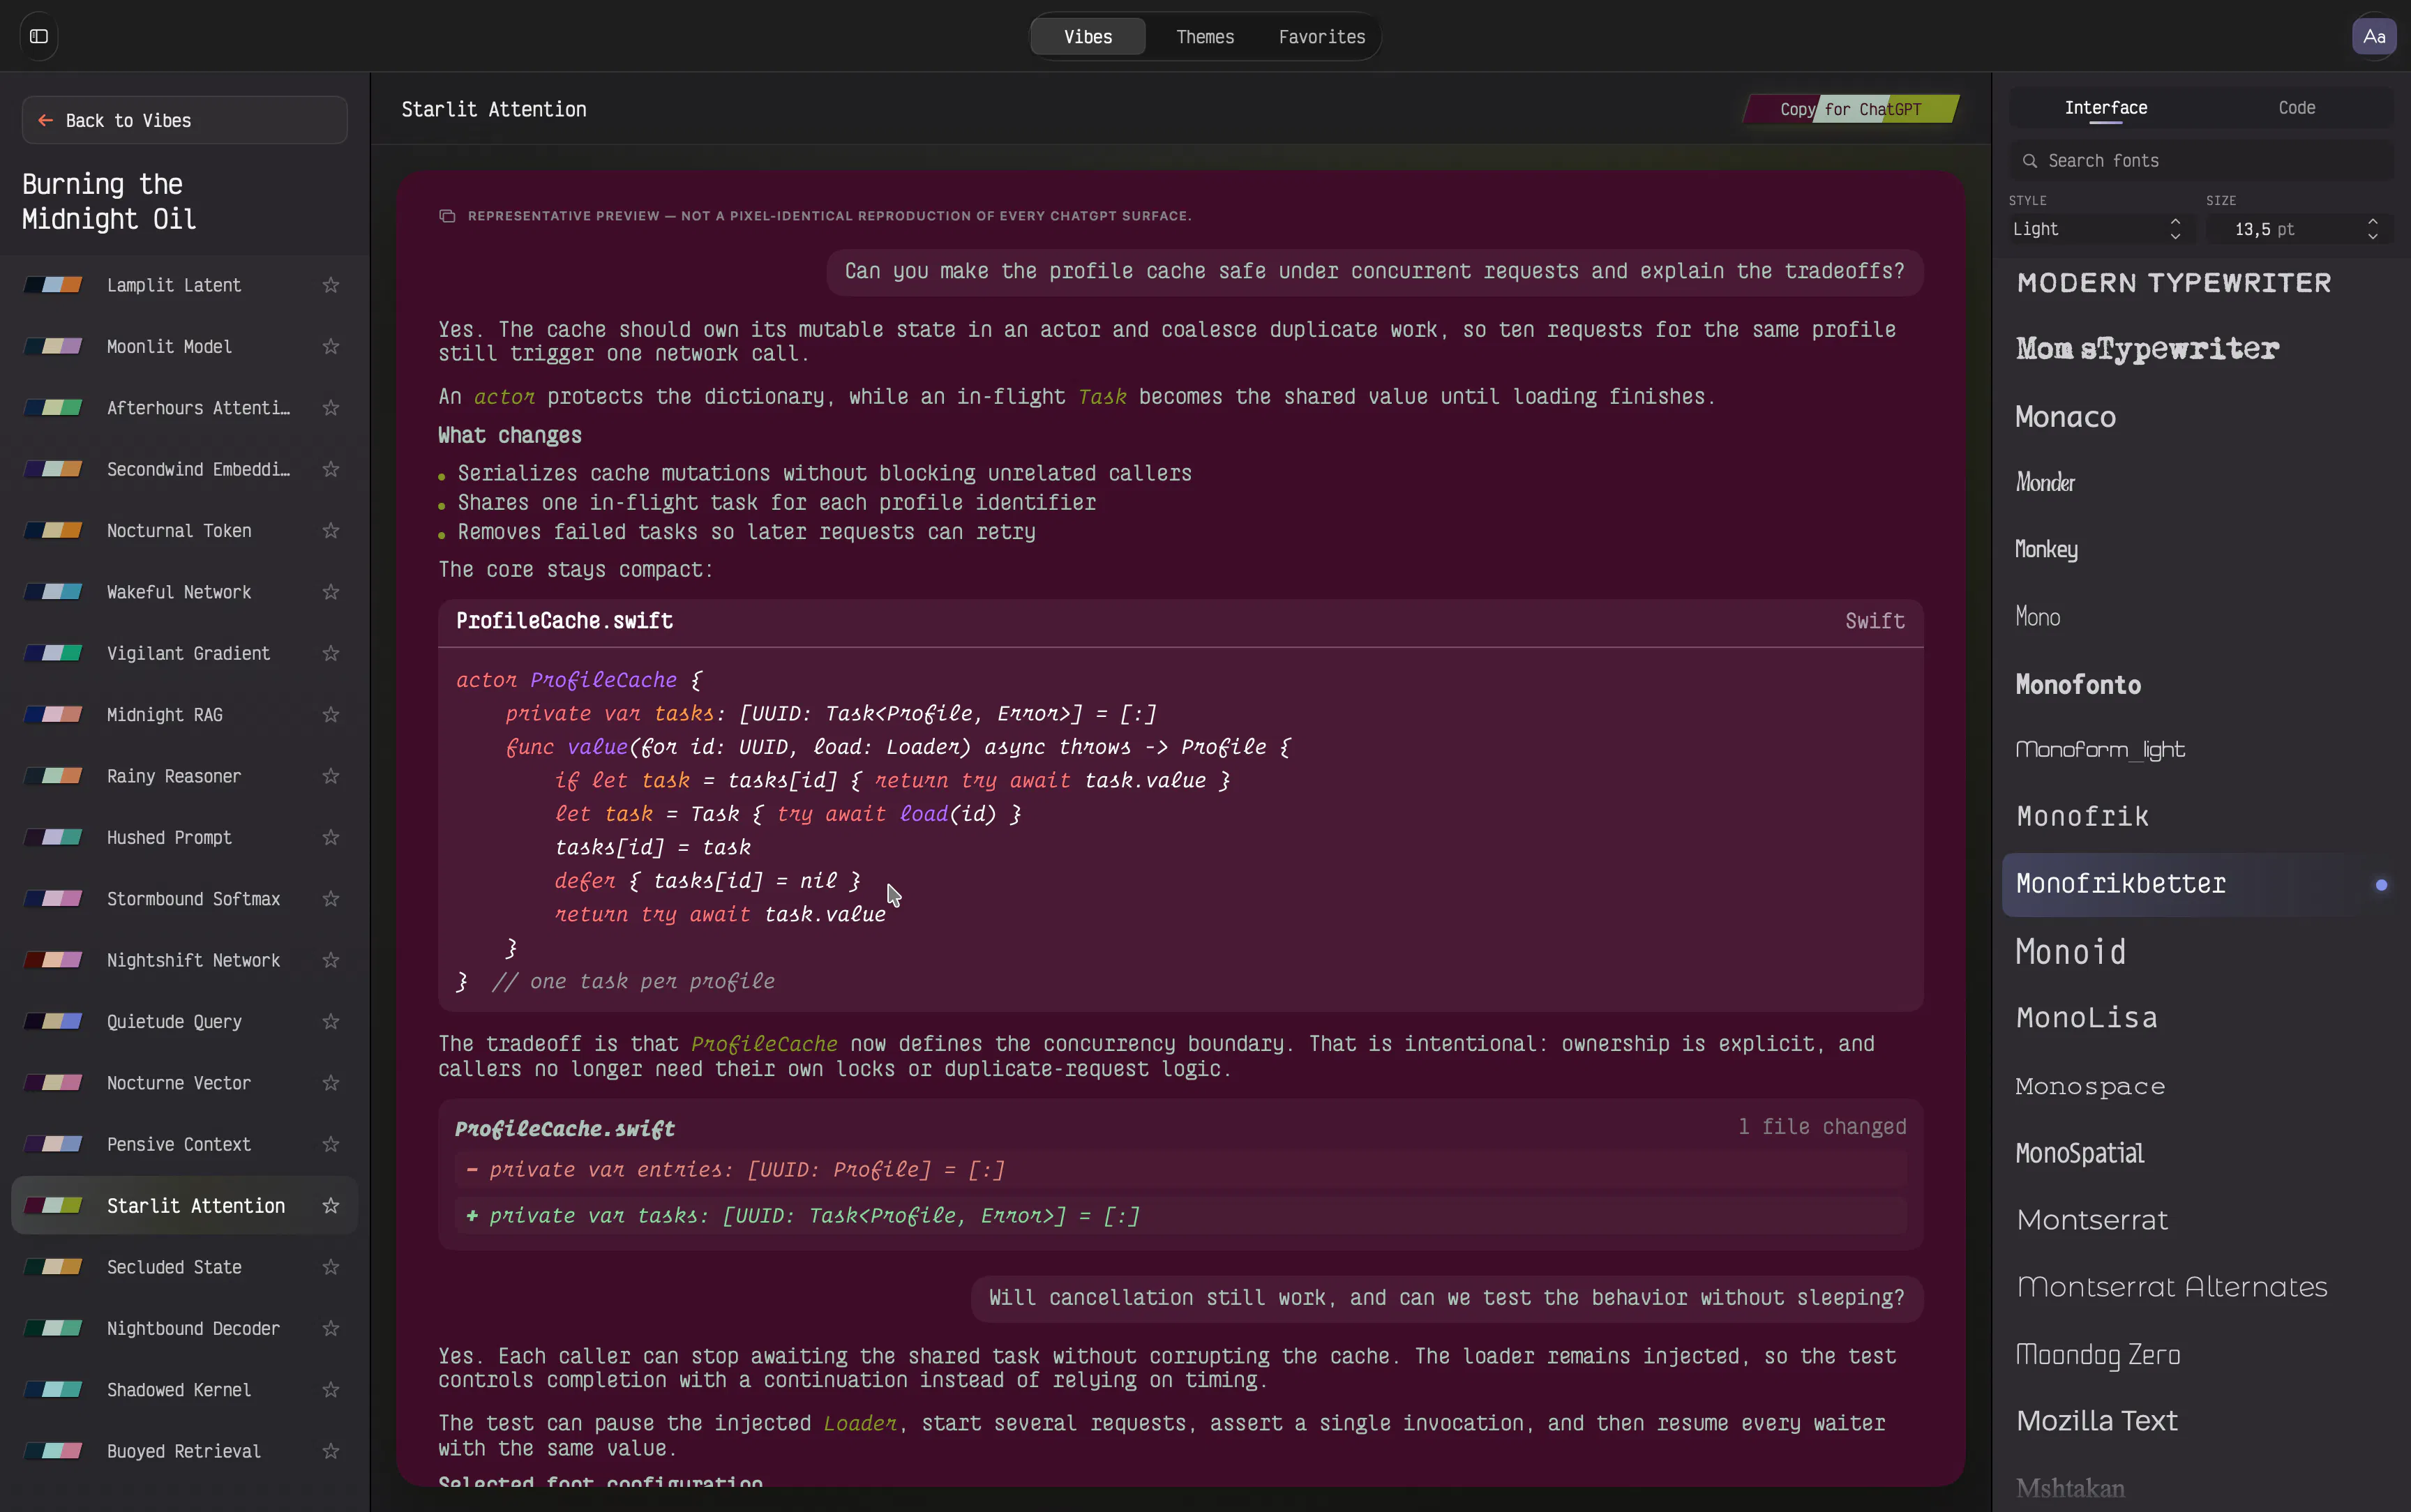Switch to the Favorites tab
The width and height of the screenshot is (2411, 1512).
tap(1322, 37)
